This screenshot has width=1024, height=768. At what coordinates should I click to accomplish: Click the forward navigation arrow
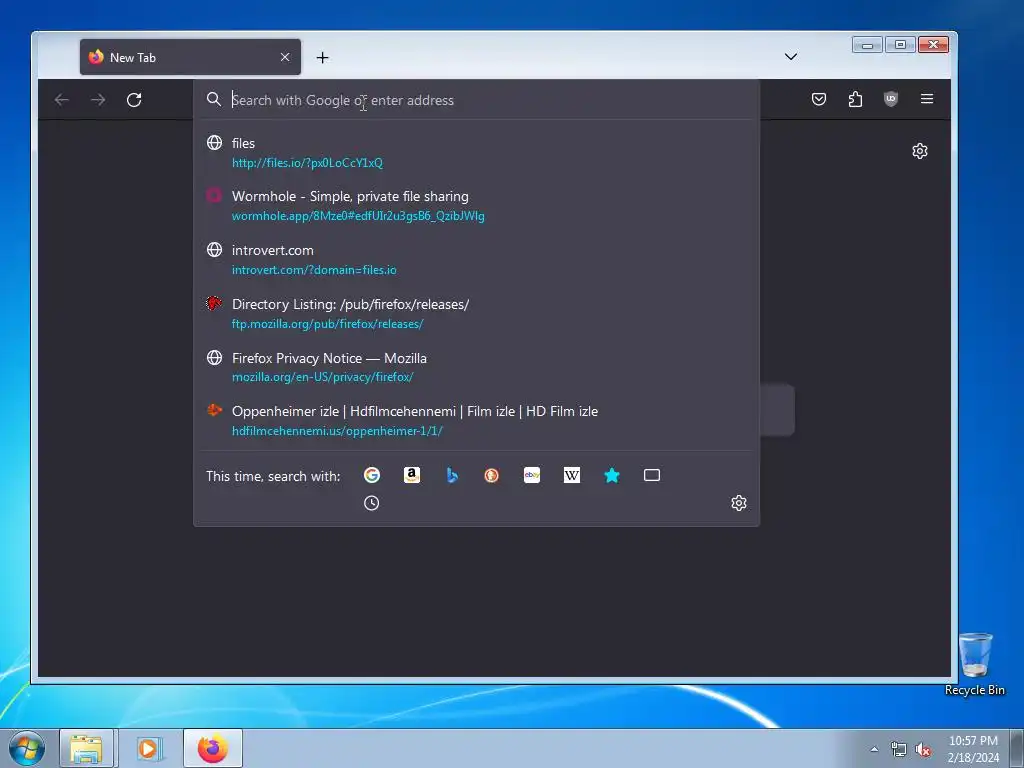tap(98, 100)
